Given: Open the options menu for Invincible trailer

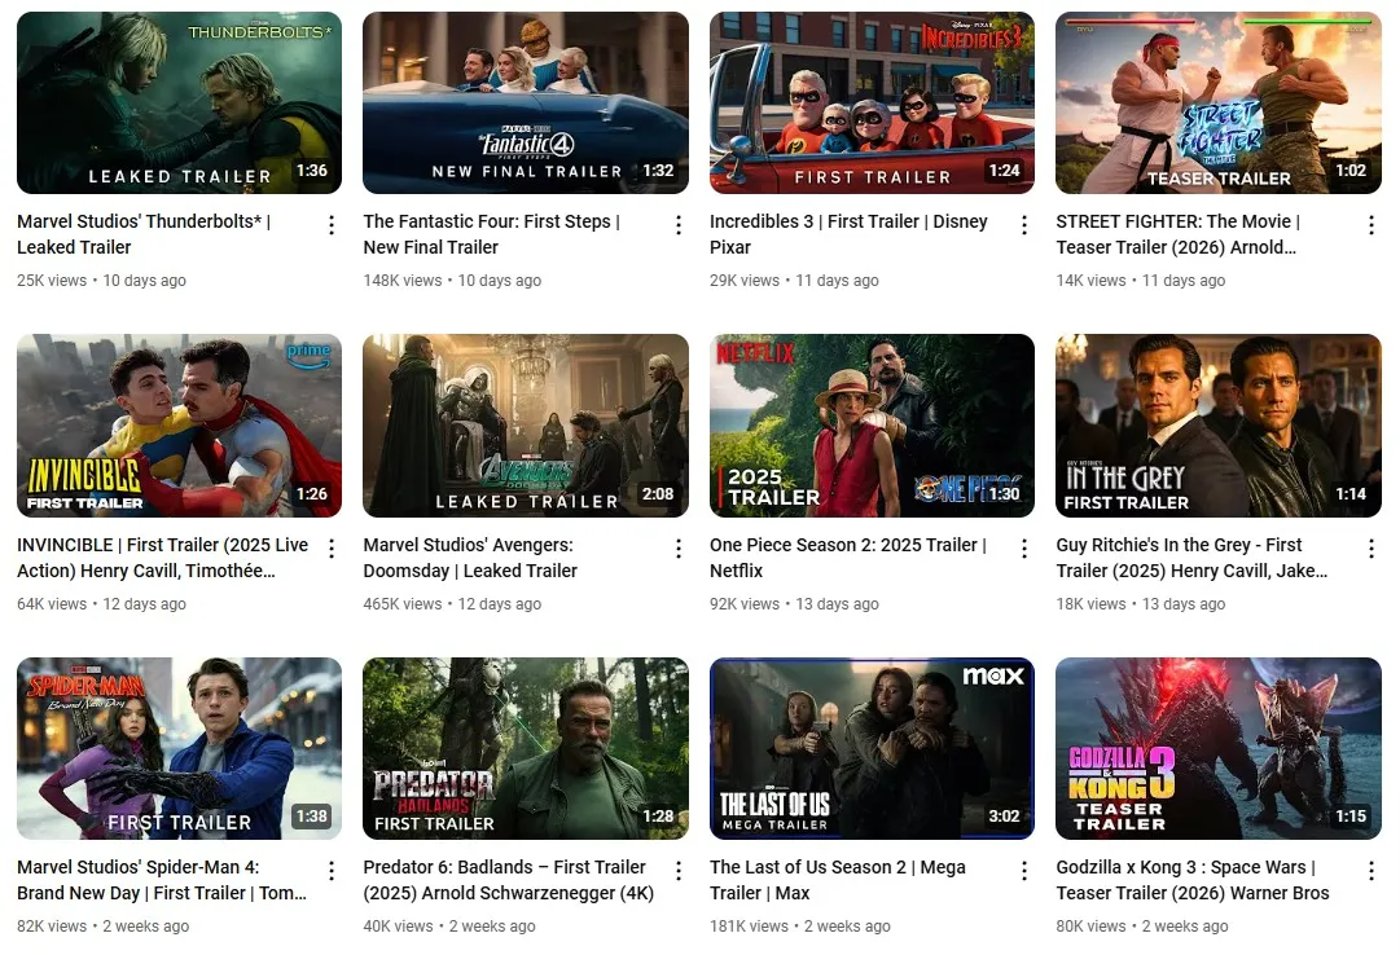Looking at the screenshot, I should 331,549.
